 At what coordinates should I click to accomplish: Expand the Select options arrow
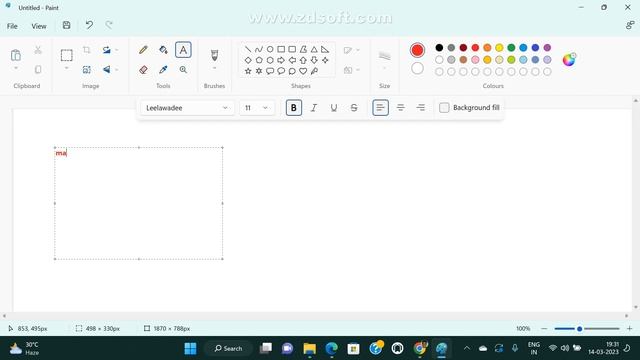[67, 68]
